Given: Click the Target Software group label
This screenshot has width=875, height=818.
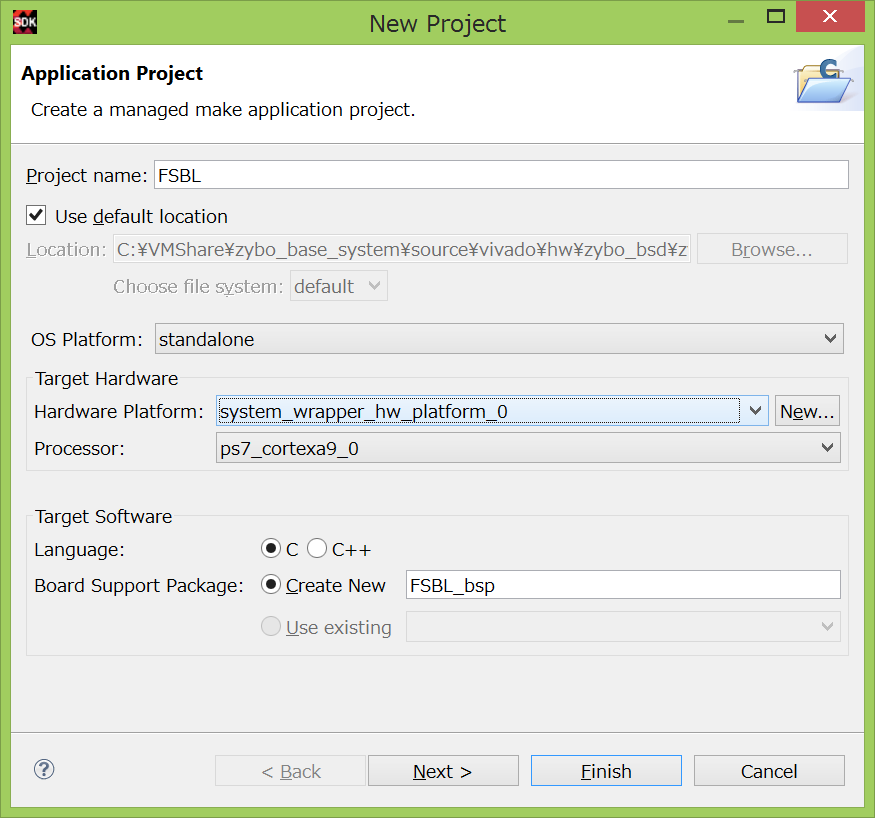Looking at the screenshot, I should click(x=103, y=517).
